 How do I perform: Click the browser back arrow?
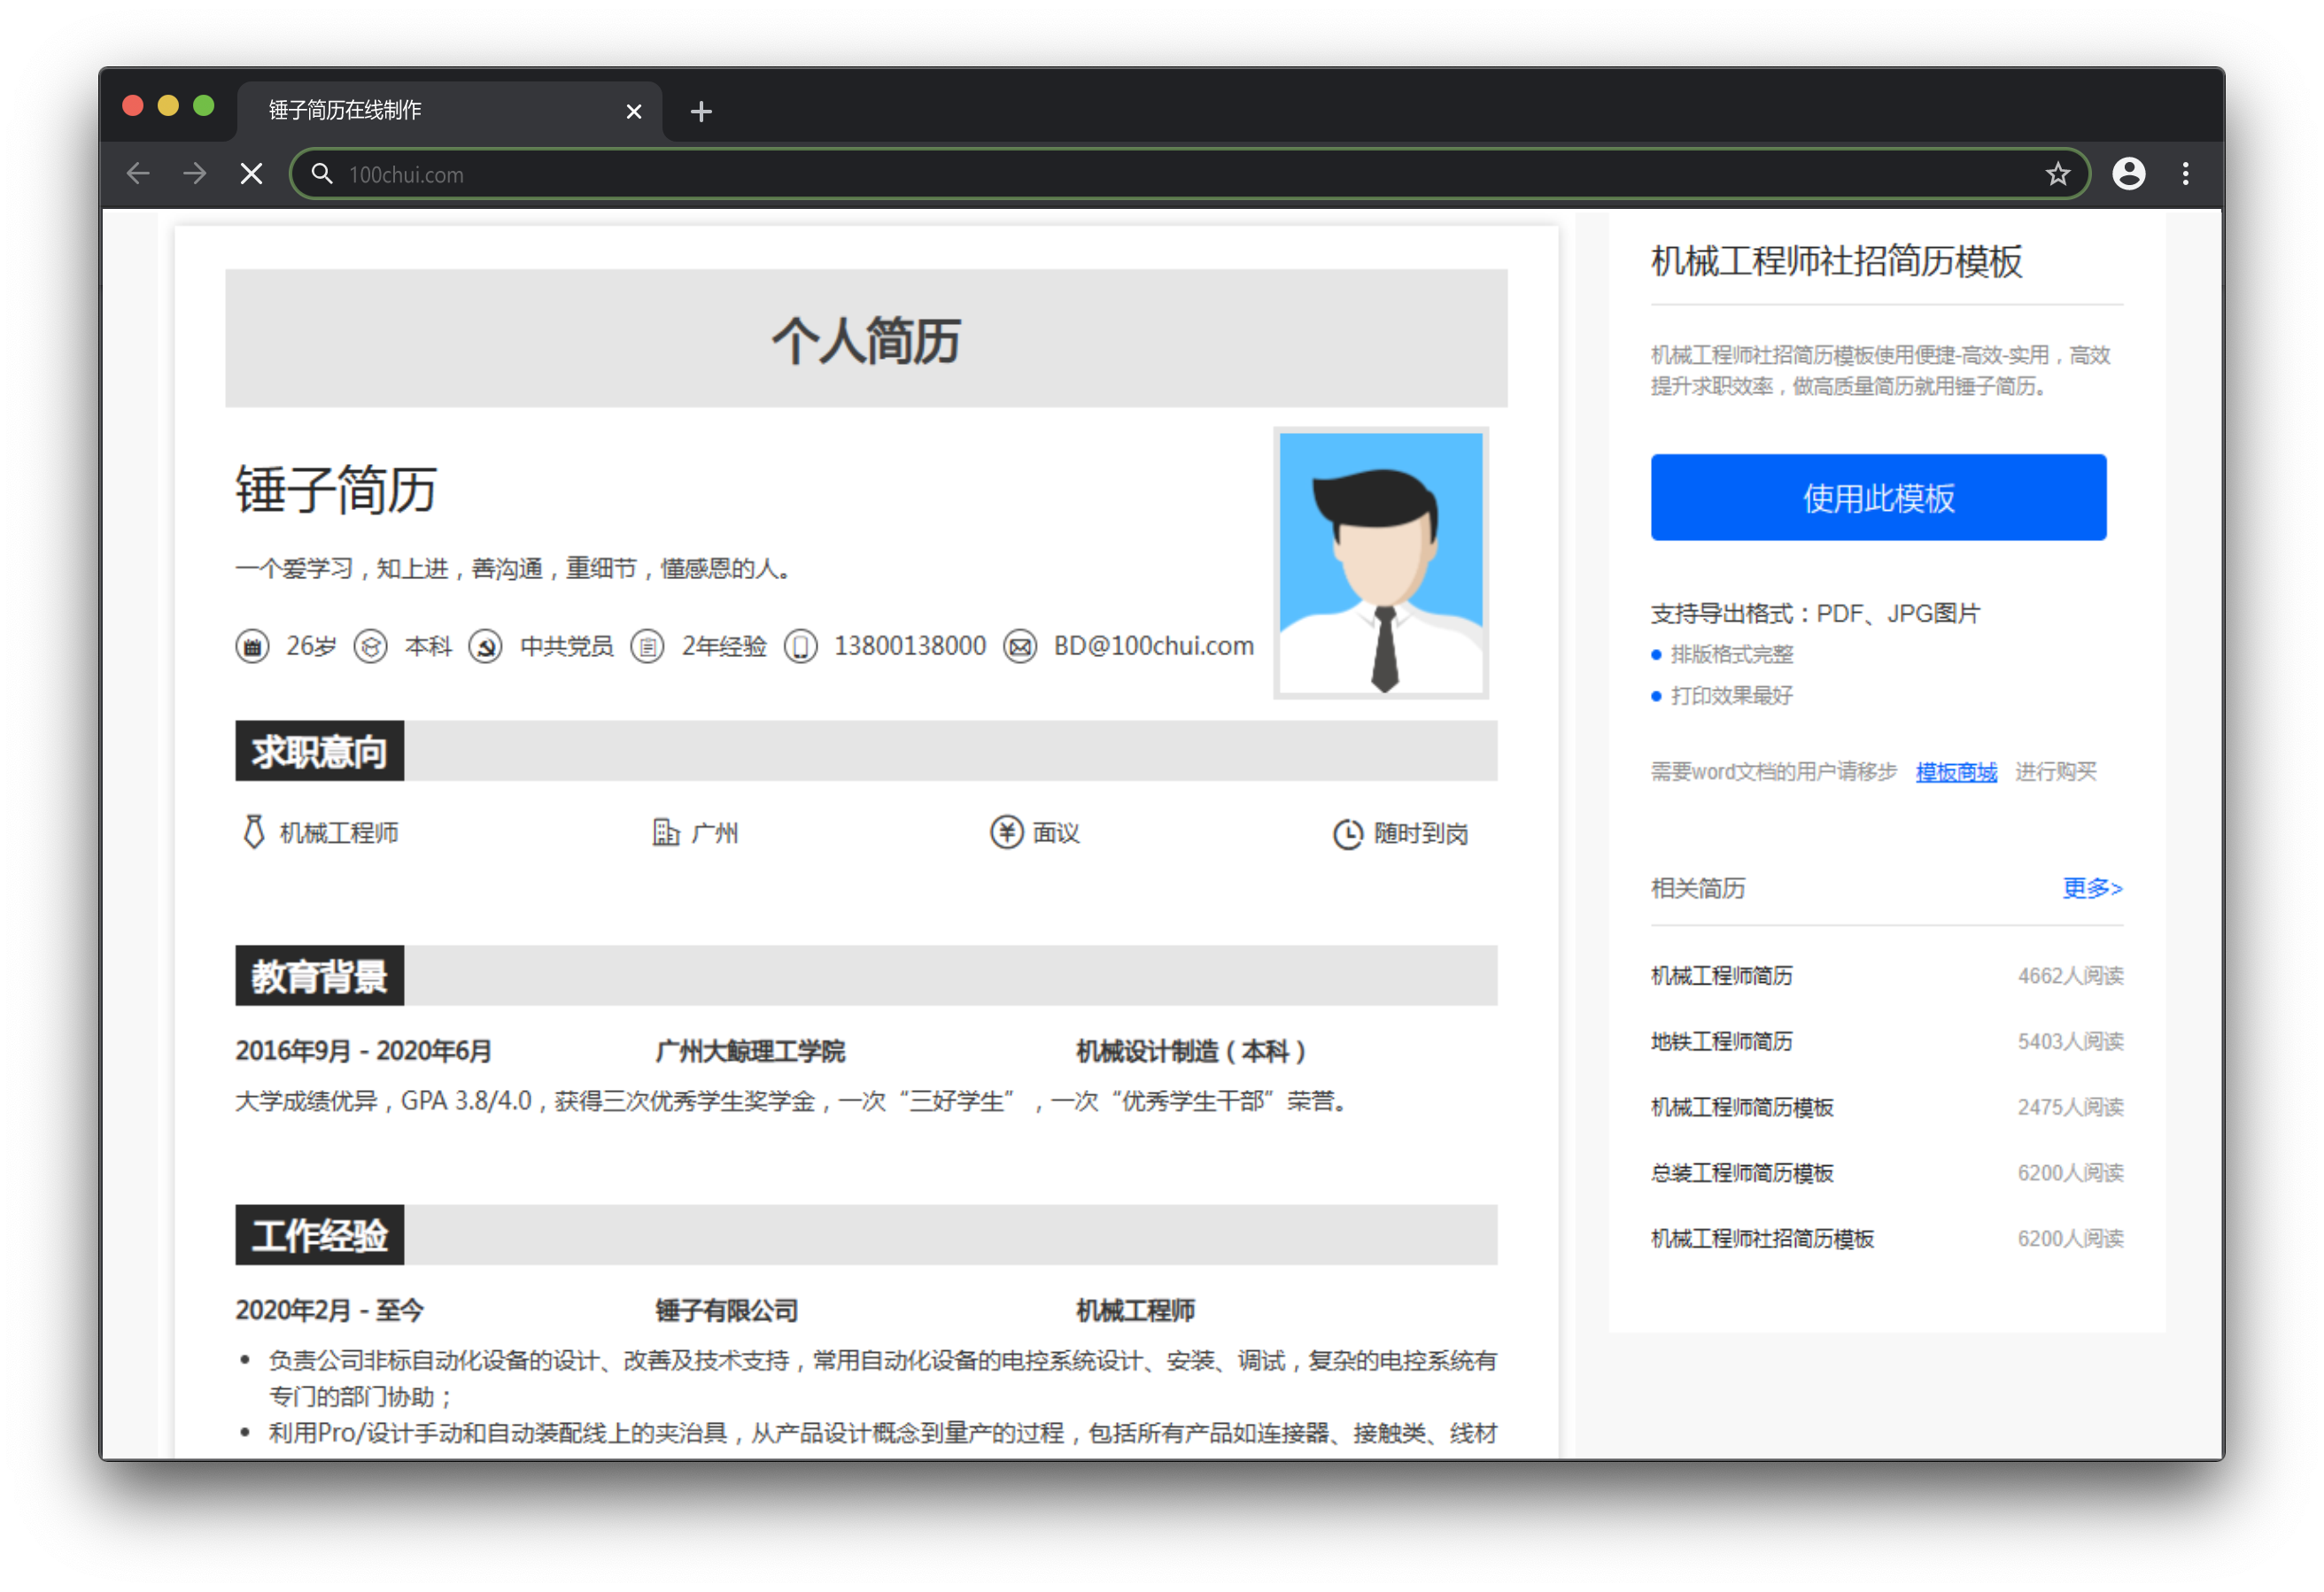click(138, 174)
